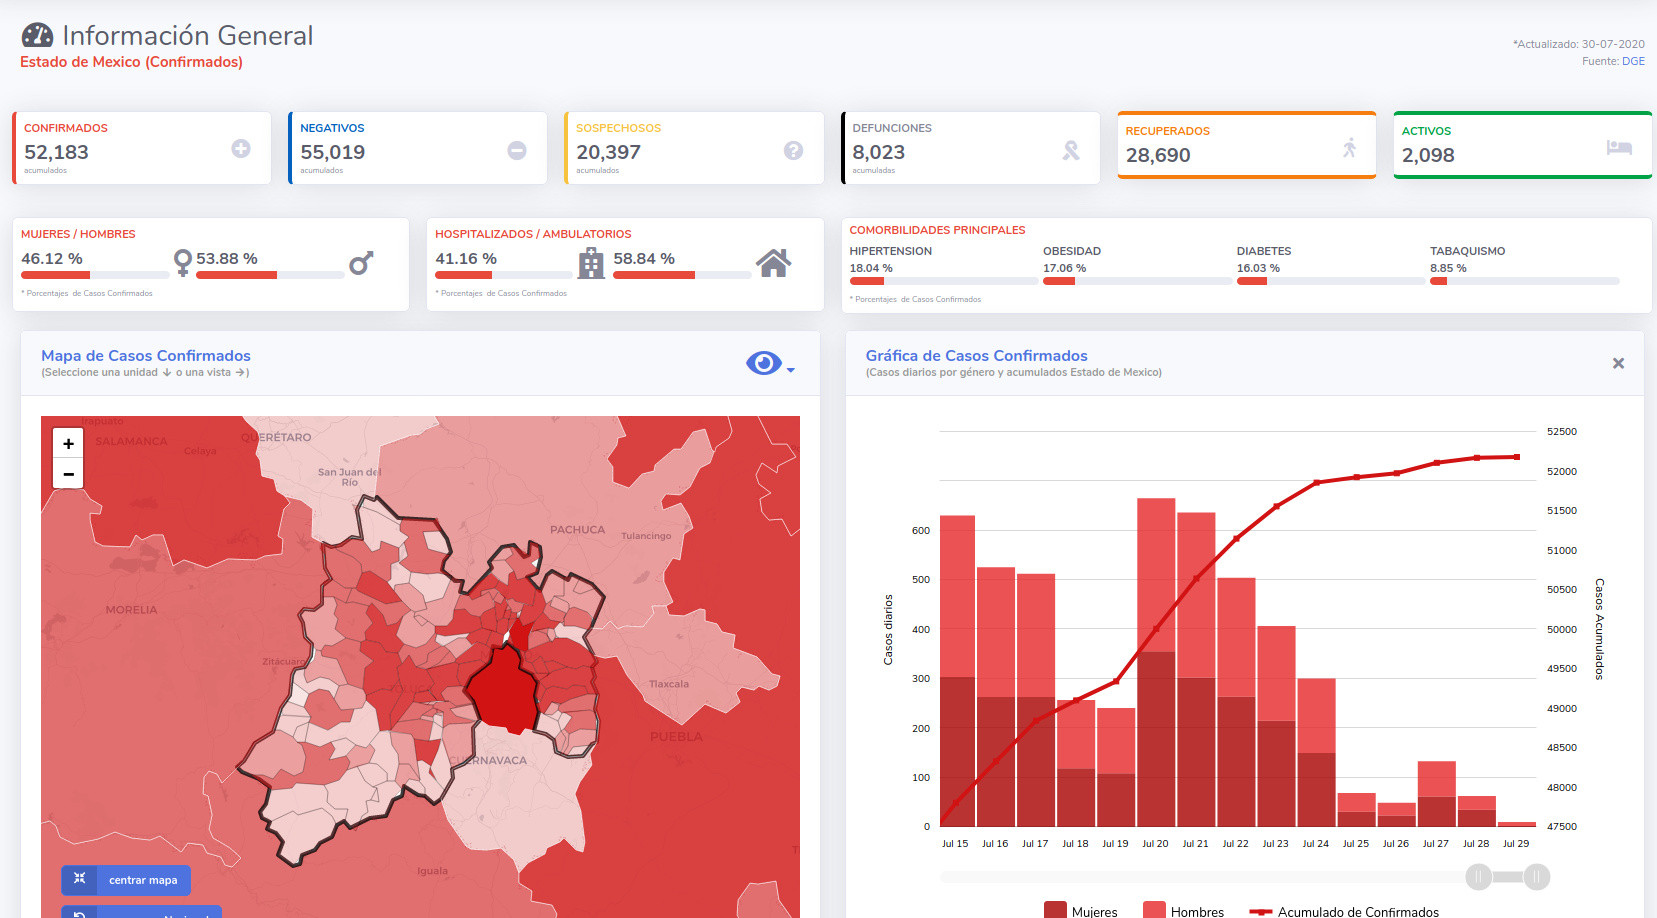Click the Confirmados 52,183 value
The image size is (1657, 918).
click(56, 152)
